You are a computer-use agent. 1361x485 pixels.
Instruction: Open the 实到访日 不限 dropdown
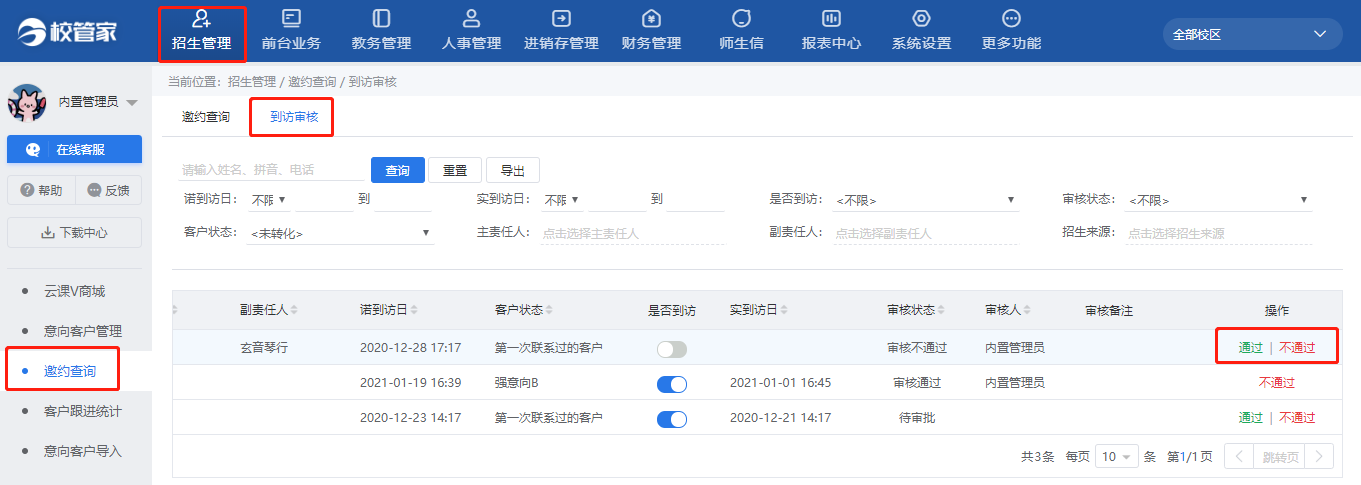(562, 200)
